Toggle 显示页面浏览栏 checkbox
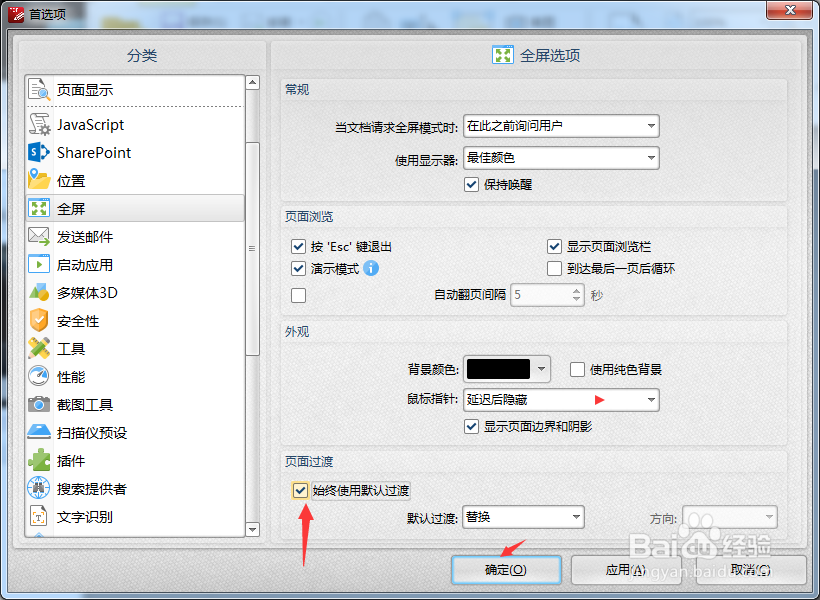 pyautogui.click(x=554, y=246)
